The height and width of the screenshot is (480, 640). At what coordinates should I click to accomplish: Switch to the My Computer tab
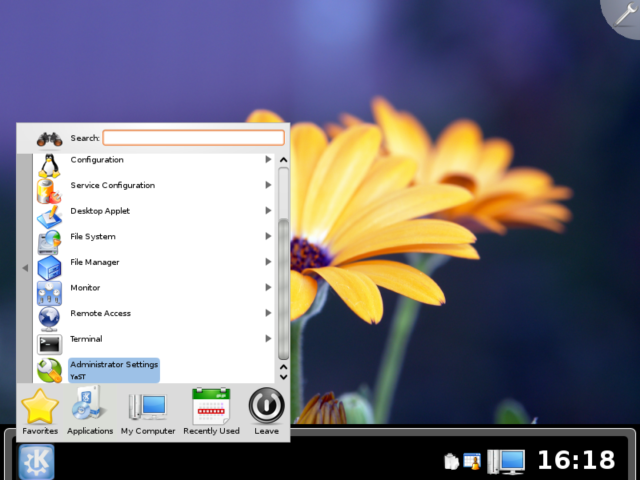pyautogui.click(x=148, y=411)
